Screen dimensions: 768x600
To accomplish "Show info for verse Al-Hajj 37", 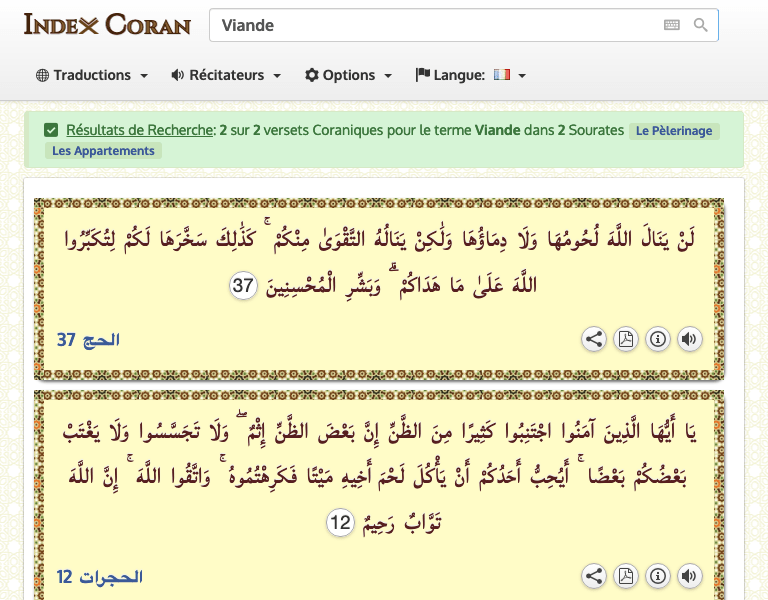I will (658, 339).
